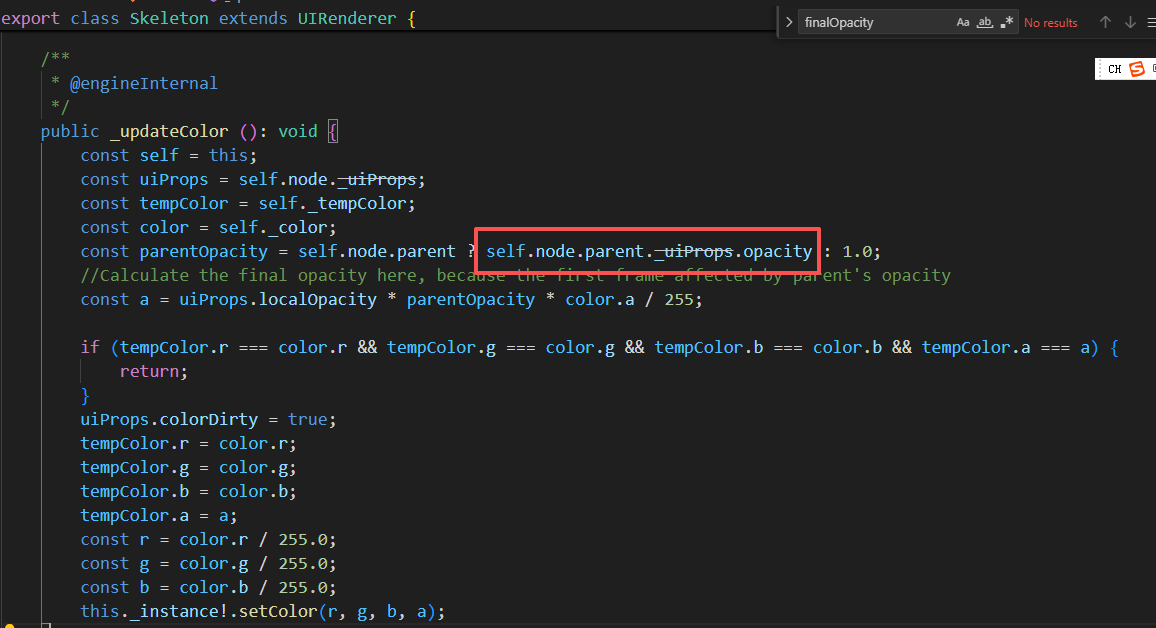Image resolution: width=1156 pixels, height=628 pixels.
Task: Toggle Find in Selection icon
Action: point(1152,22)
